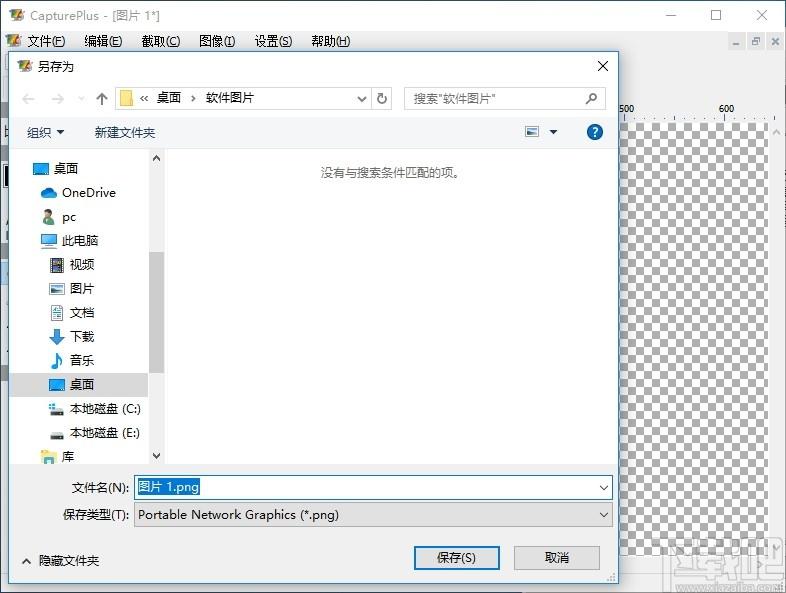
Task: Change the view layout icon
Action: tap(532, 132)
